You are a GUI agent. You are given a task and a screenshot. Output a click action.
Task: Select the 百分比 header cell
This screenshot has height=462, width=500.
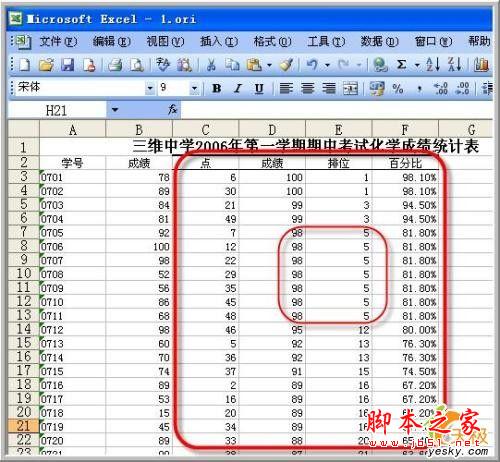coord(405,163)
